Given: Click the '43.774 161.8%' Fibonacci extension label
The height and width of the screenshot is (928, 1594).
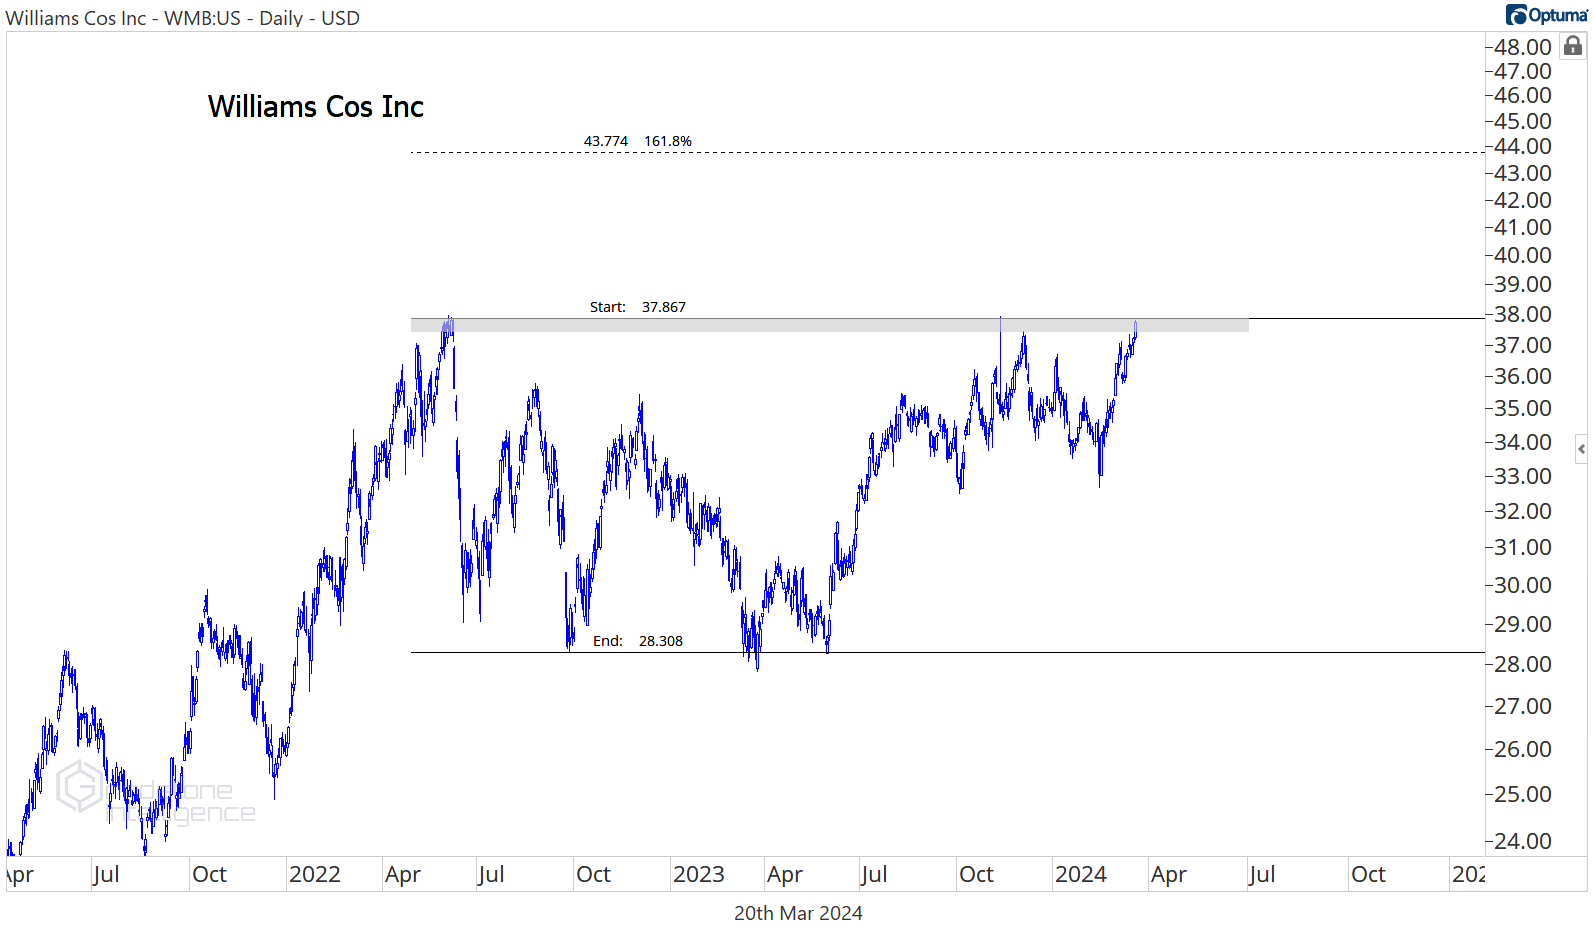Looking at the screenshot, I should [x=638, y=141].
